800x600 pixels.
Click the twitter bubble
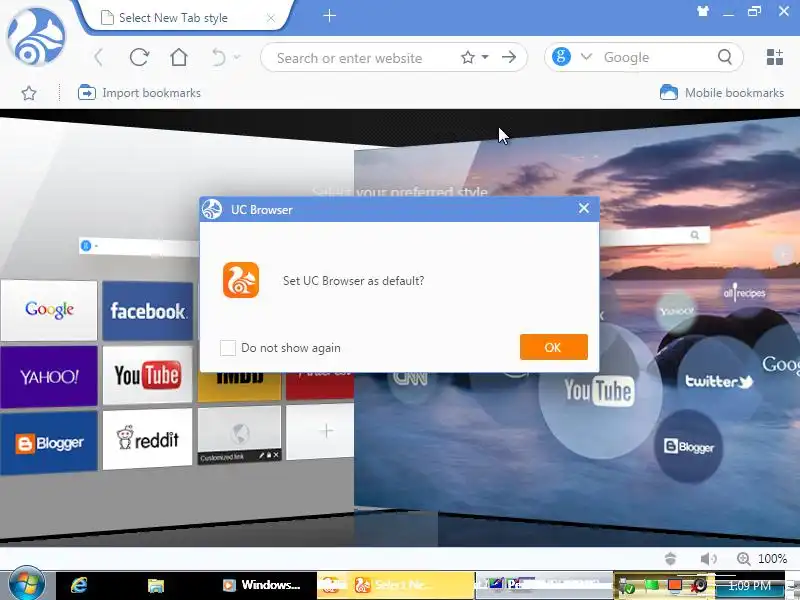(x=718, y=382)
